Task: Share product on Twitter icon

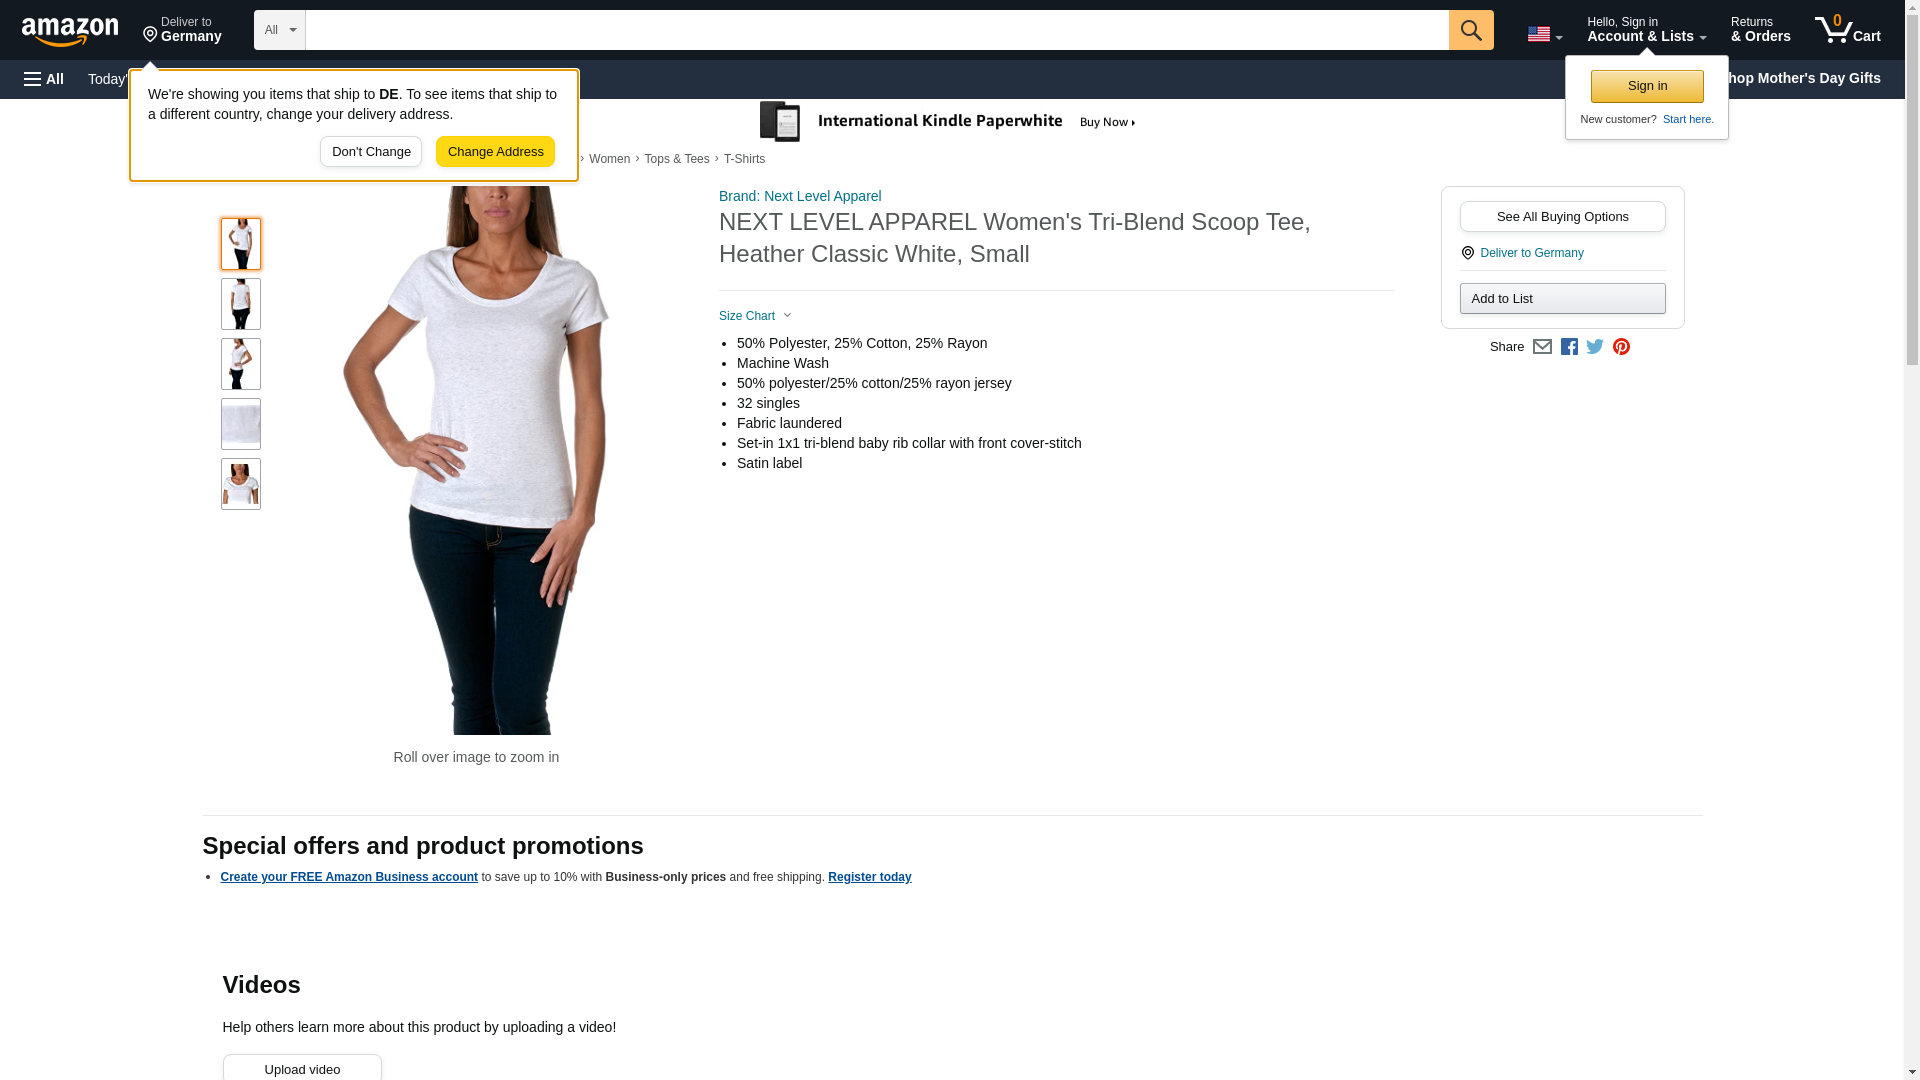Action: (x=1595, y=347)
